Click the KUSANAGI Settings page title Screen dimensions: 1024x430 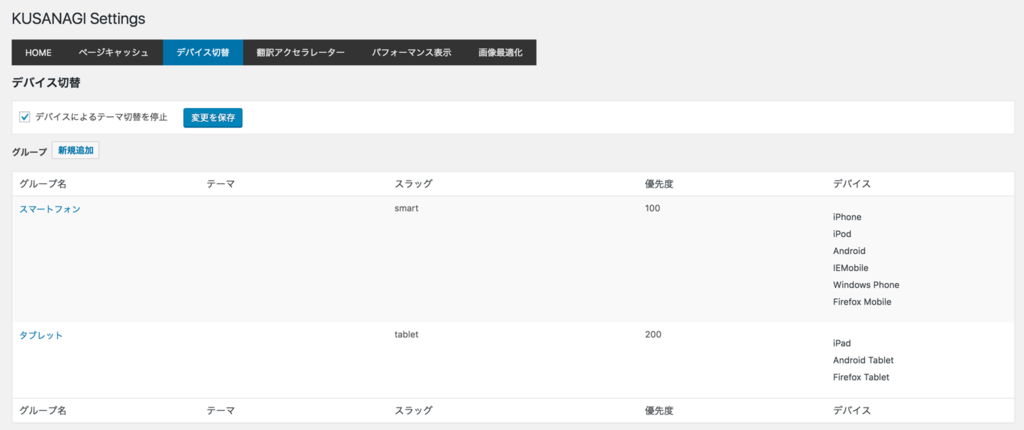[x=78, y=18]
